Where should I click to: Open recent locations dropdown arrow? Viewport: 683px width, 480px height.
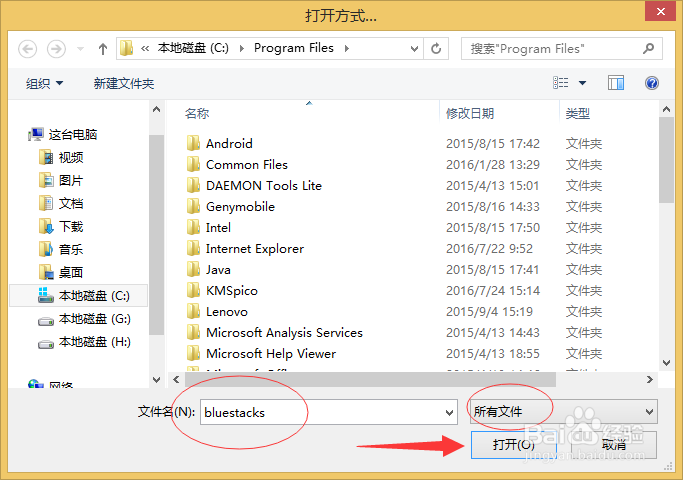pyautogui.click(x=81, y=49)
